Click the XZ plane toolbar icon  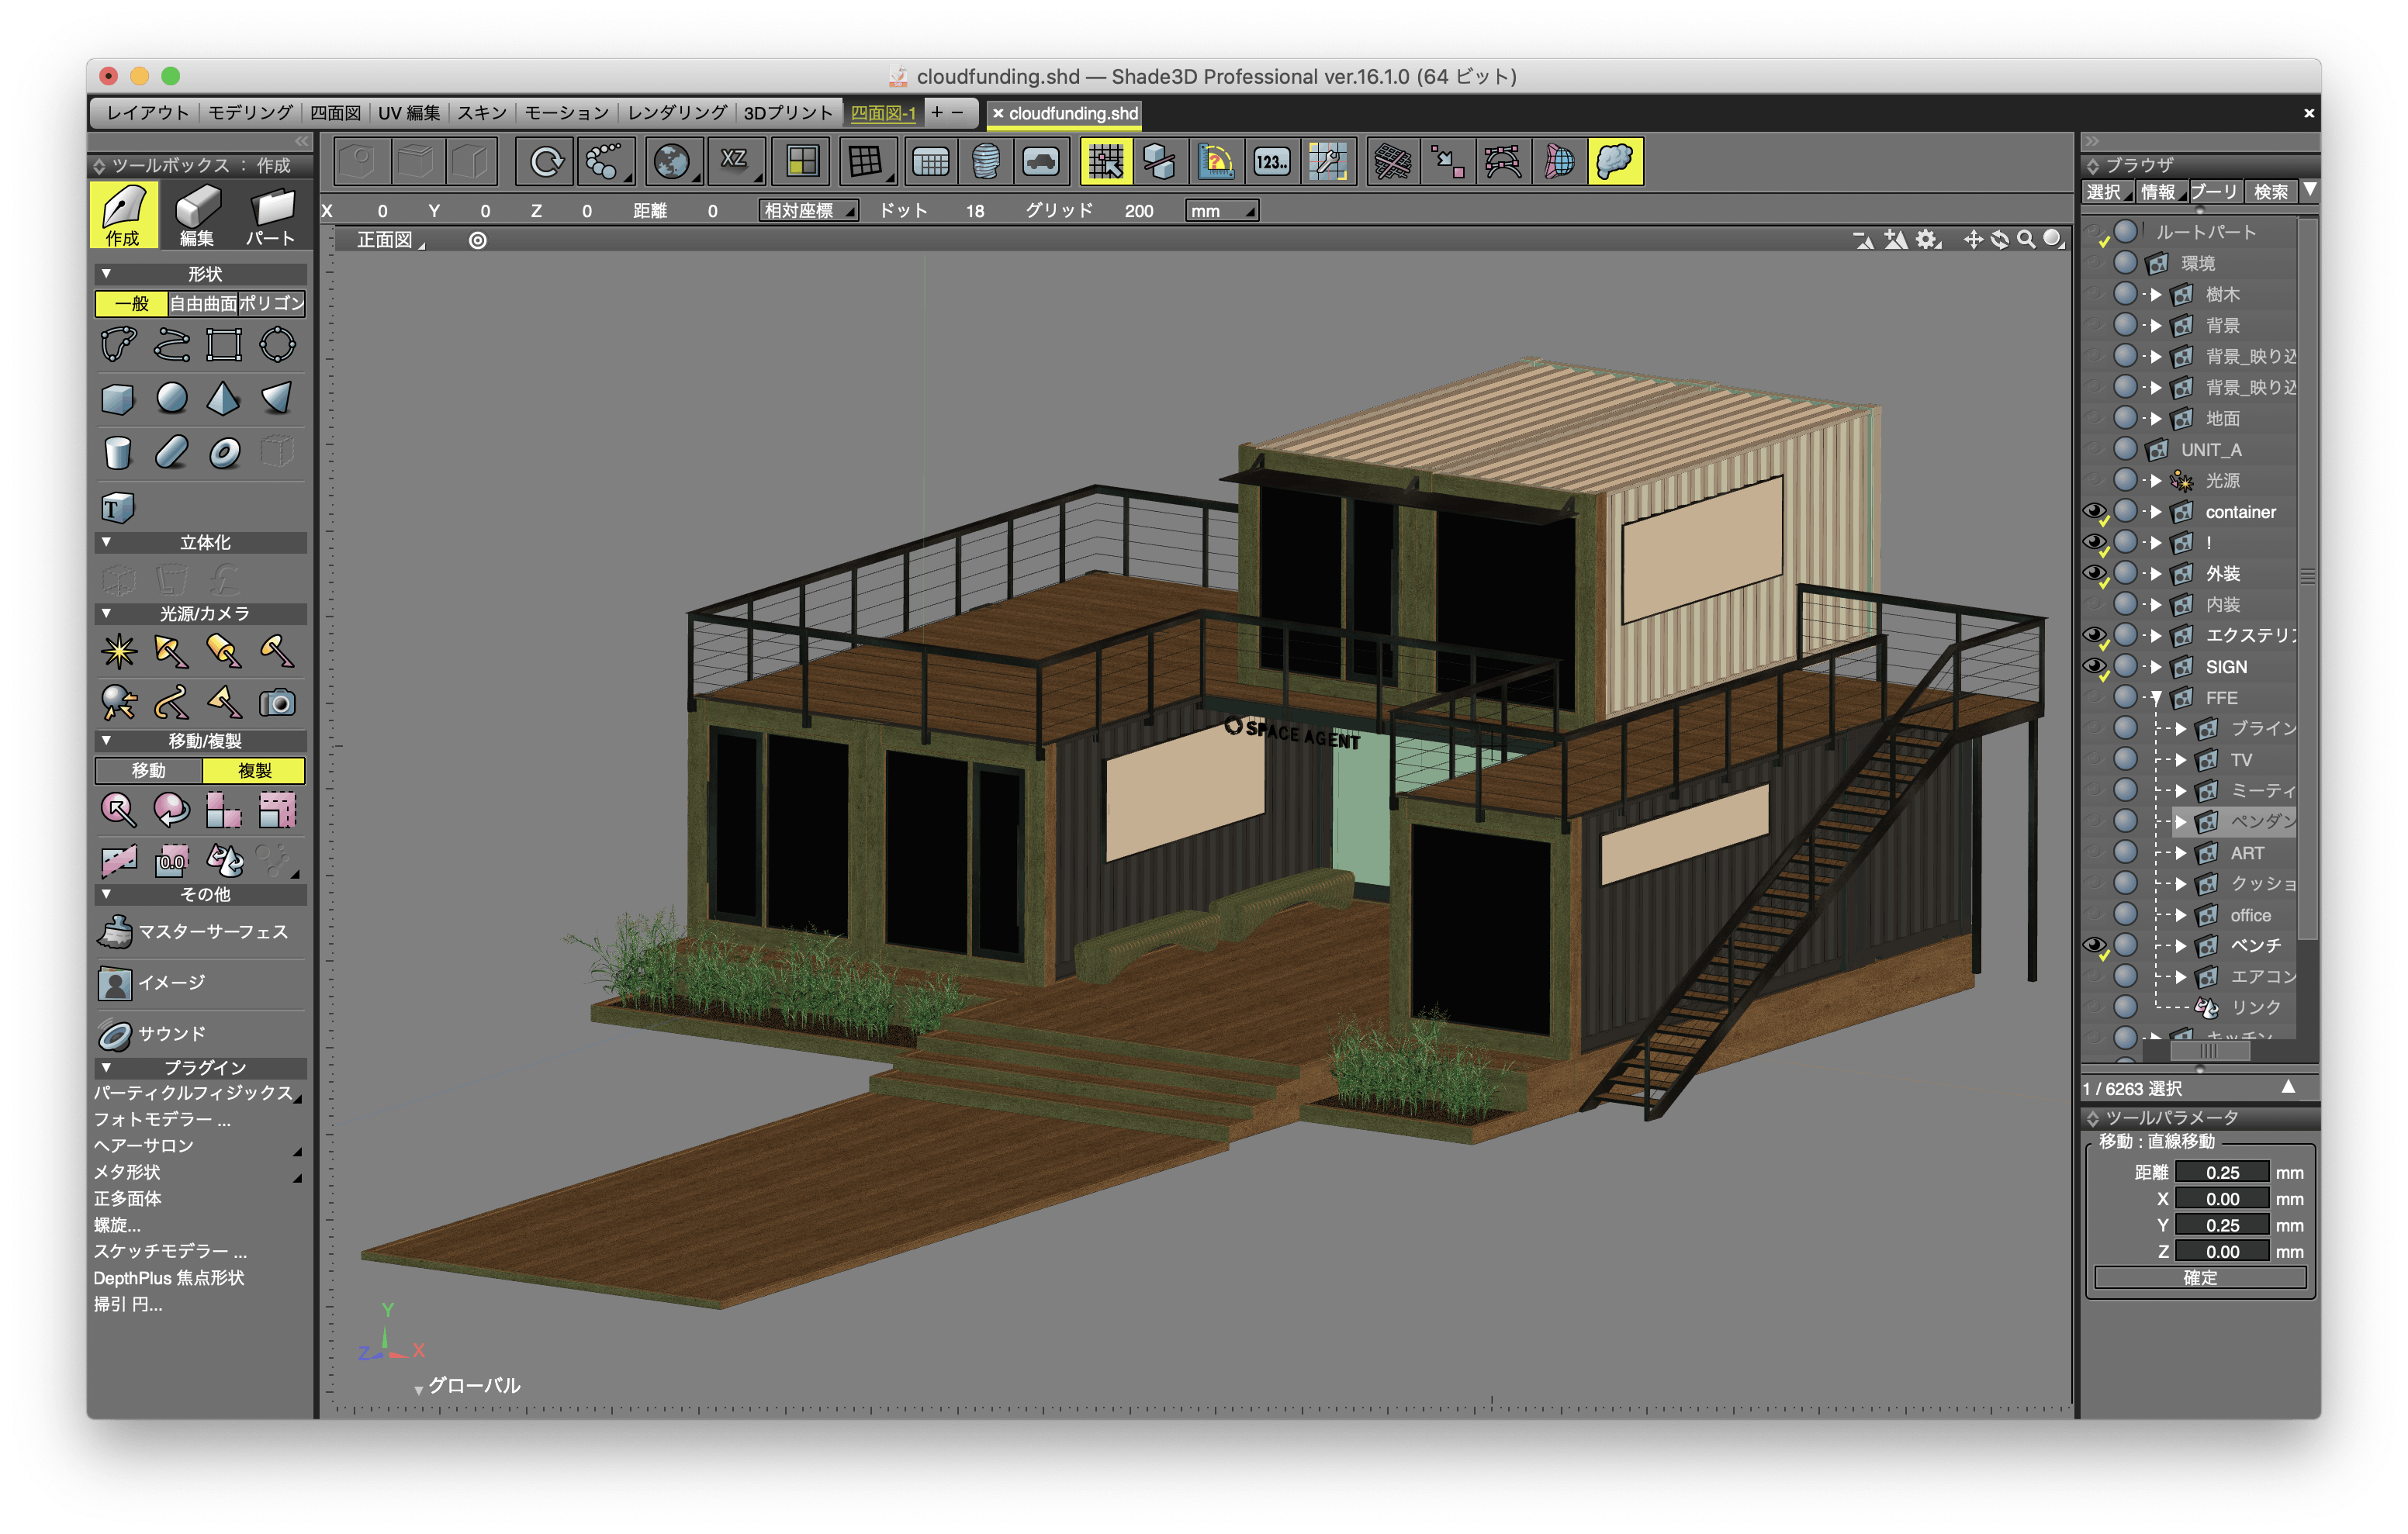click(734, 161)
